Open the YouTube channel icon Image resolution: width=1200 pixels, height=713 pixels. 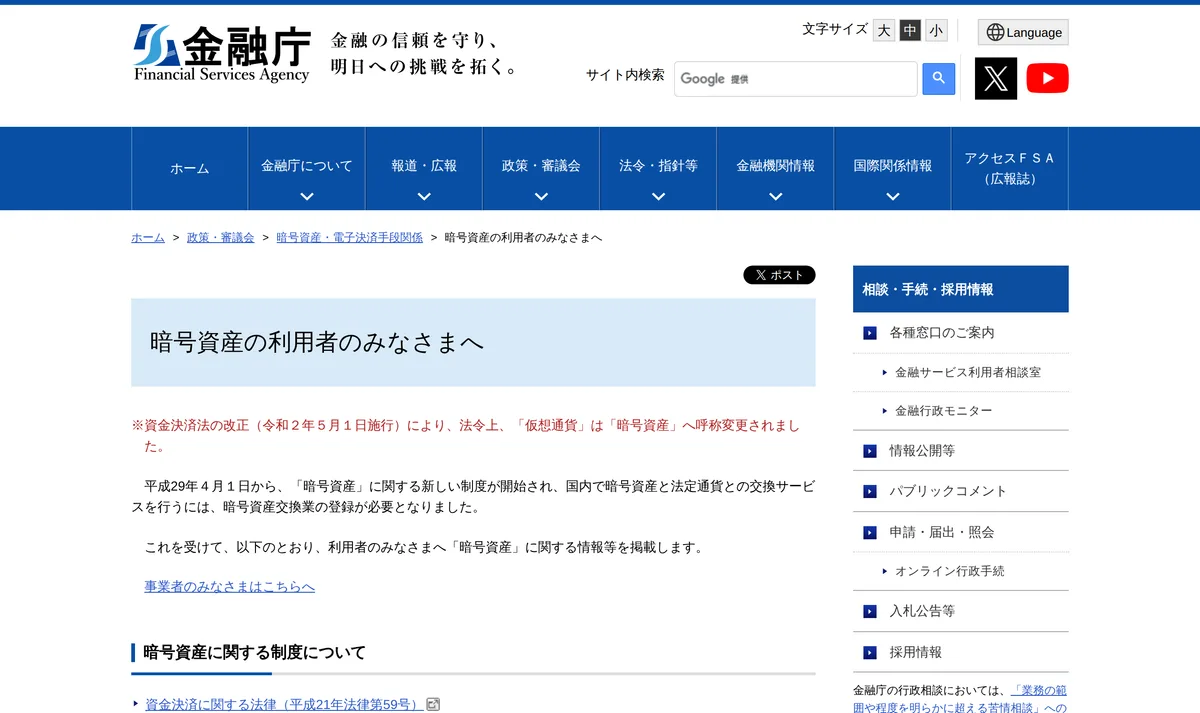tap(1047, 78)
